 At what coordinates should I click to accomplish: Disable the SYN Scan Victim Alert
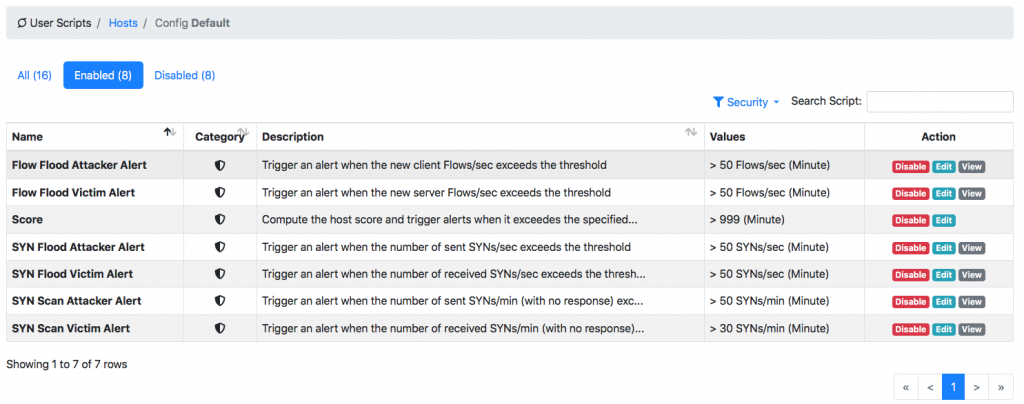(x=910, y=329)
